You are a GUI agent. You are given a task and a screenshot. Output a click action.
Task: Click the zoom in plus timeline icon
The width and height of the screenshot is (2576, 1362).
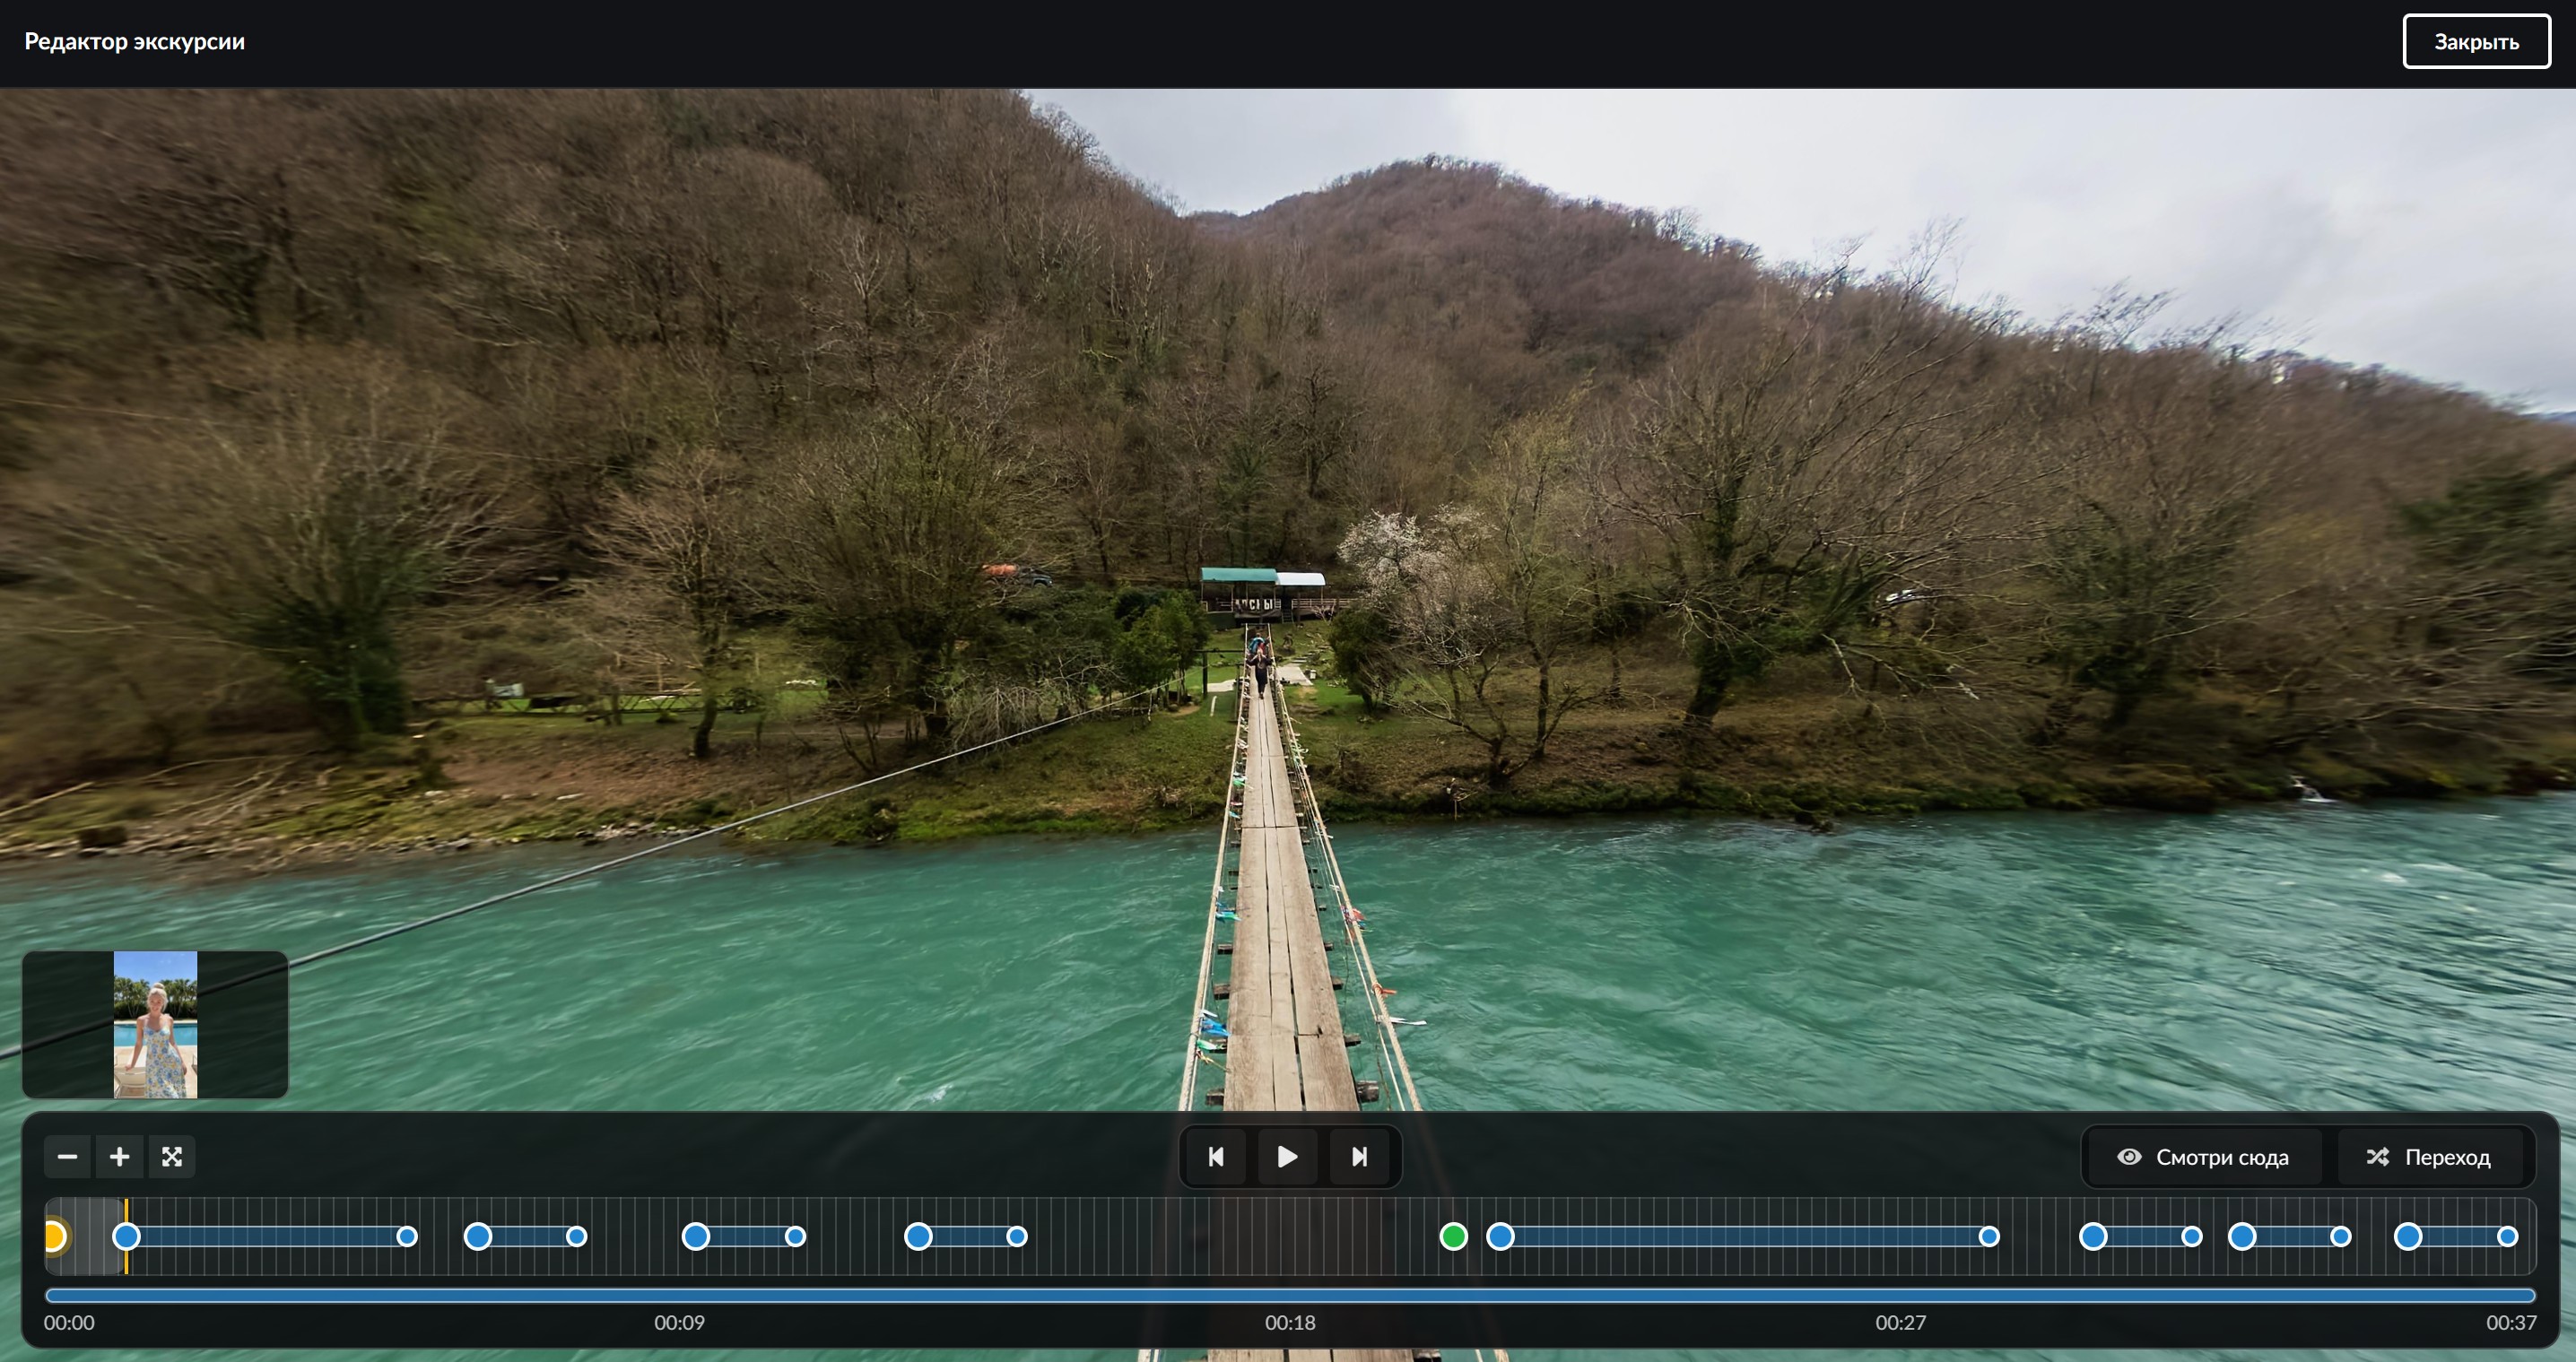(x=119, y=1157)
